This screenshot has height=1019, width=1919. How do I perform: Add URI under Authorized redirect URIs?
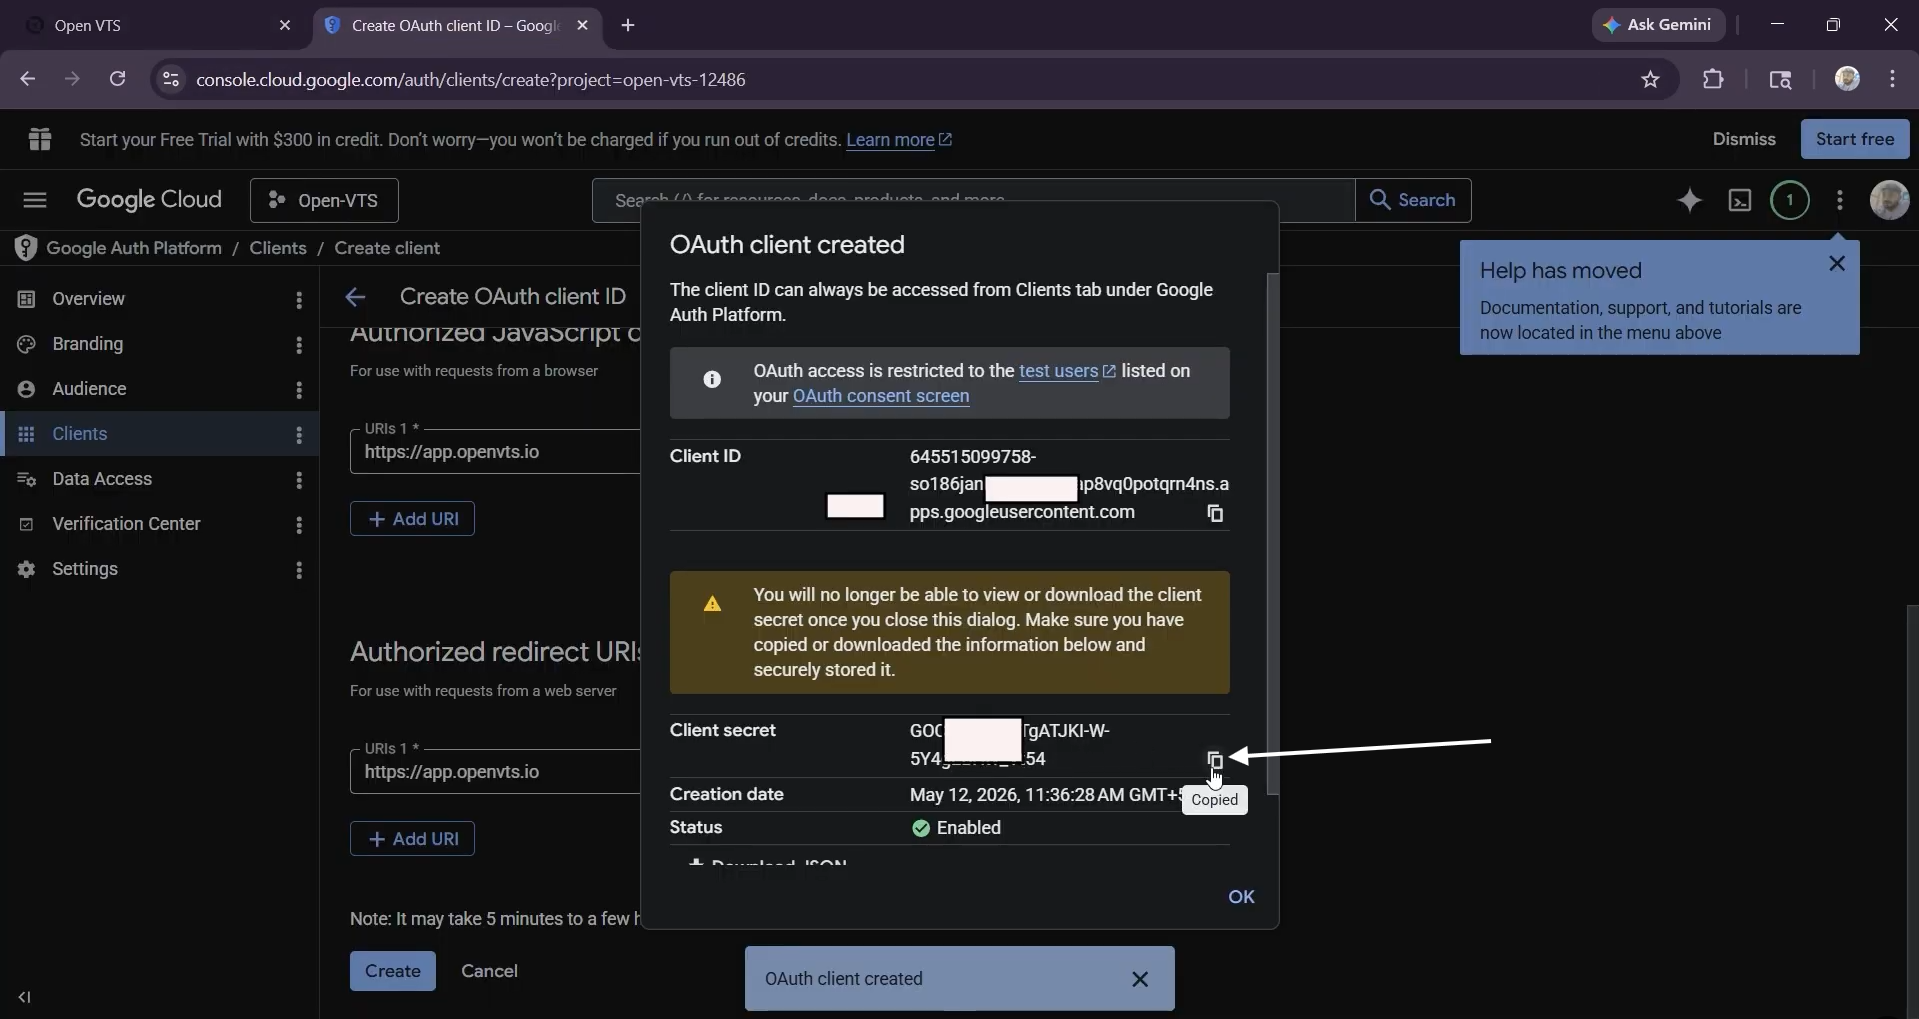pos(412,839)
